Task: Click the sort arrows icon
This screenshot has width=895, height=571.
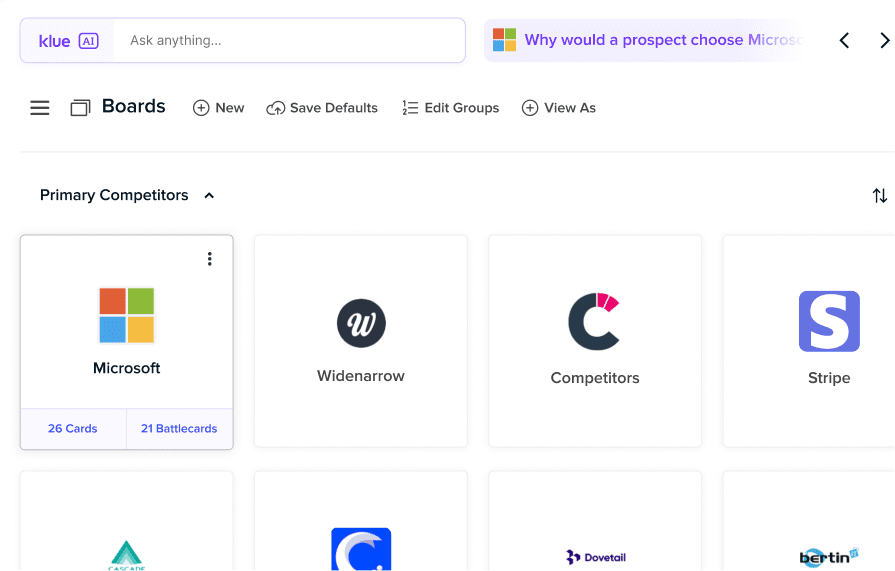Action: tap(879, 196)
